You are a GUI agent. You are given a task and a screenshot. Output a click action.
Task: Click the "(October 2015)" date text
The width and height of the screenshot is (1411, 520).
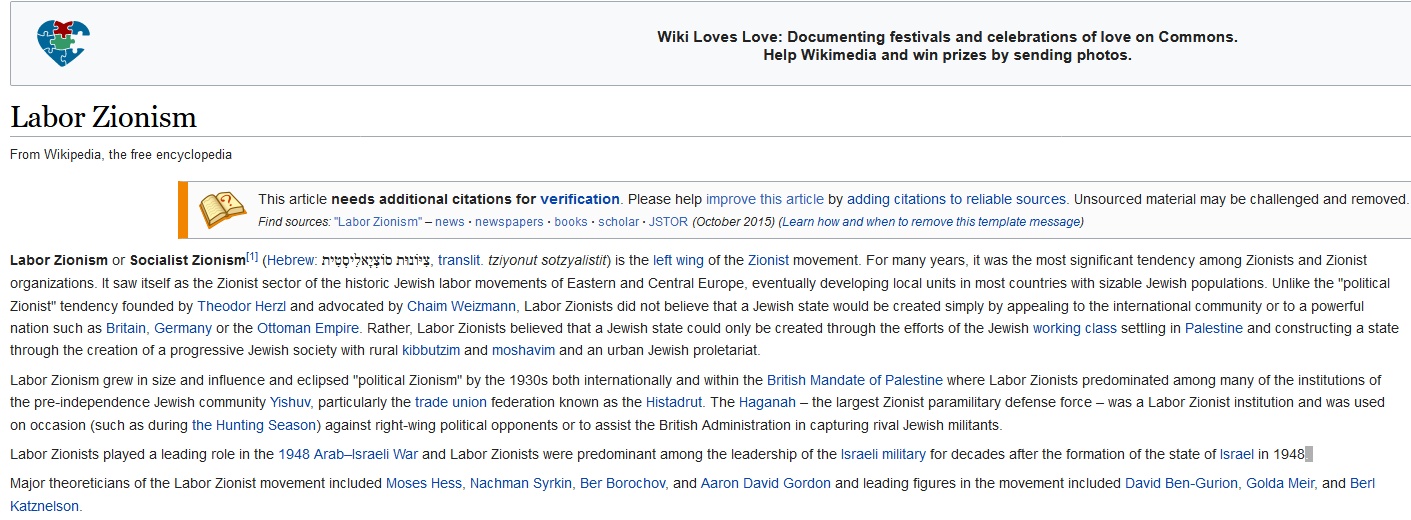[733, 222]
